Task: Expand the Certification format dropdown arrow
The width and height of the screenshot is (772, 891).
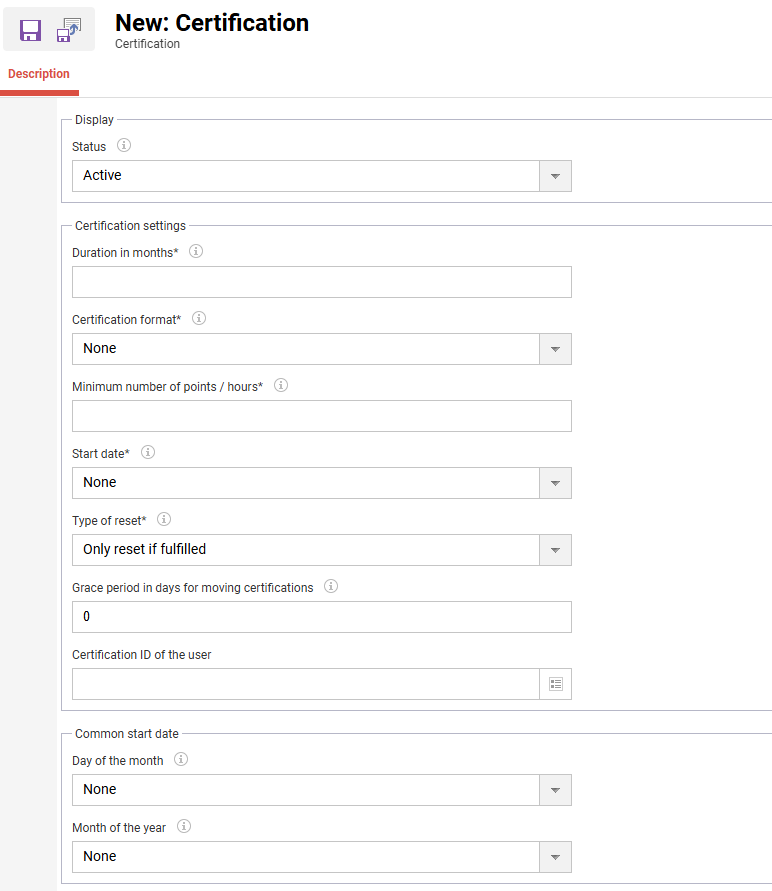Action: click(556, 349)
